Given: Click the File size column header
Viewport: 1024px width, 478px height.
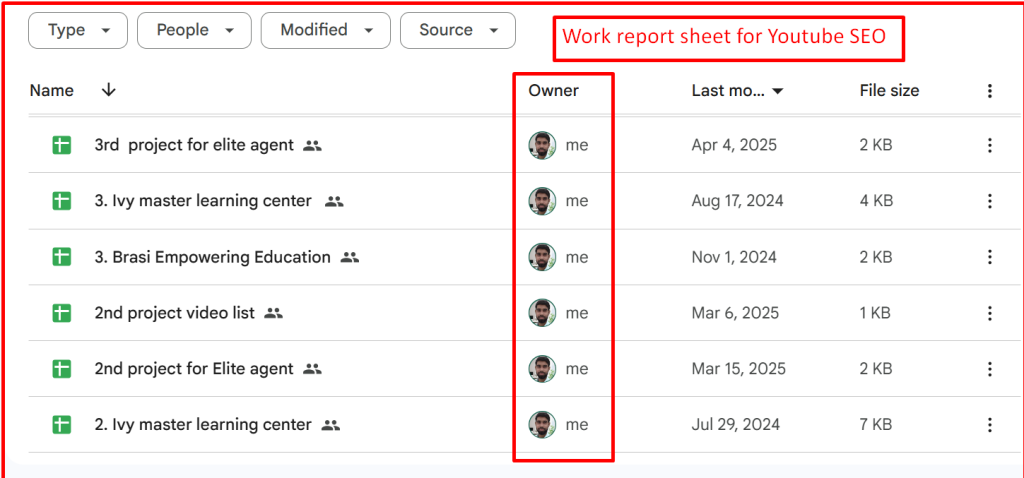Looking at the screenshot, I should pyautogui.click(x=889, y=90).
